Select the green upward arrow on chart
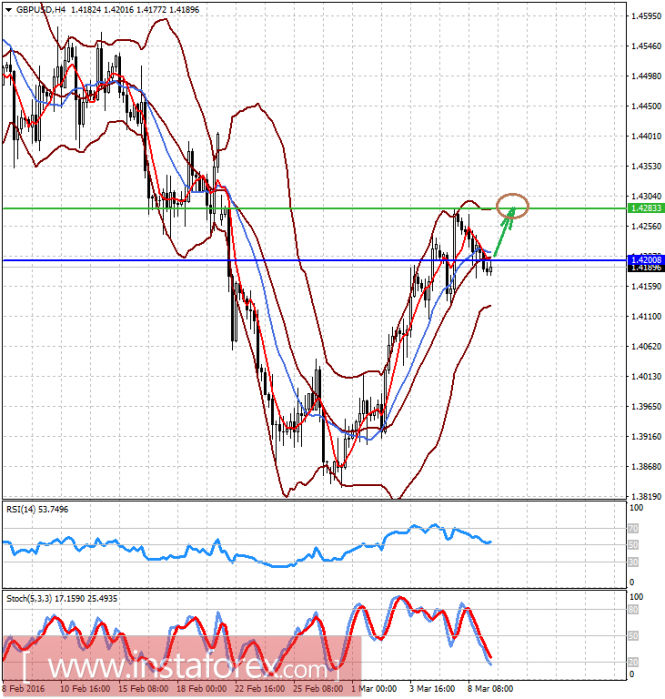This screenshot has width=665, height=699. pos(504,232)
